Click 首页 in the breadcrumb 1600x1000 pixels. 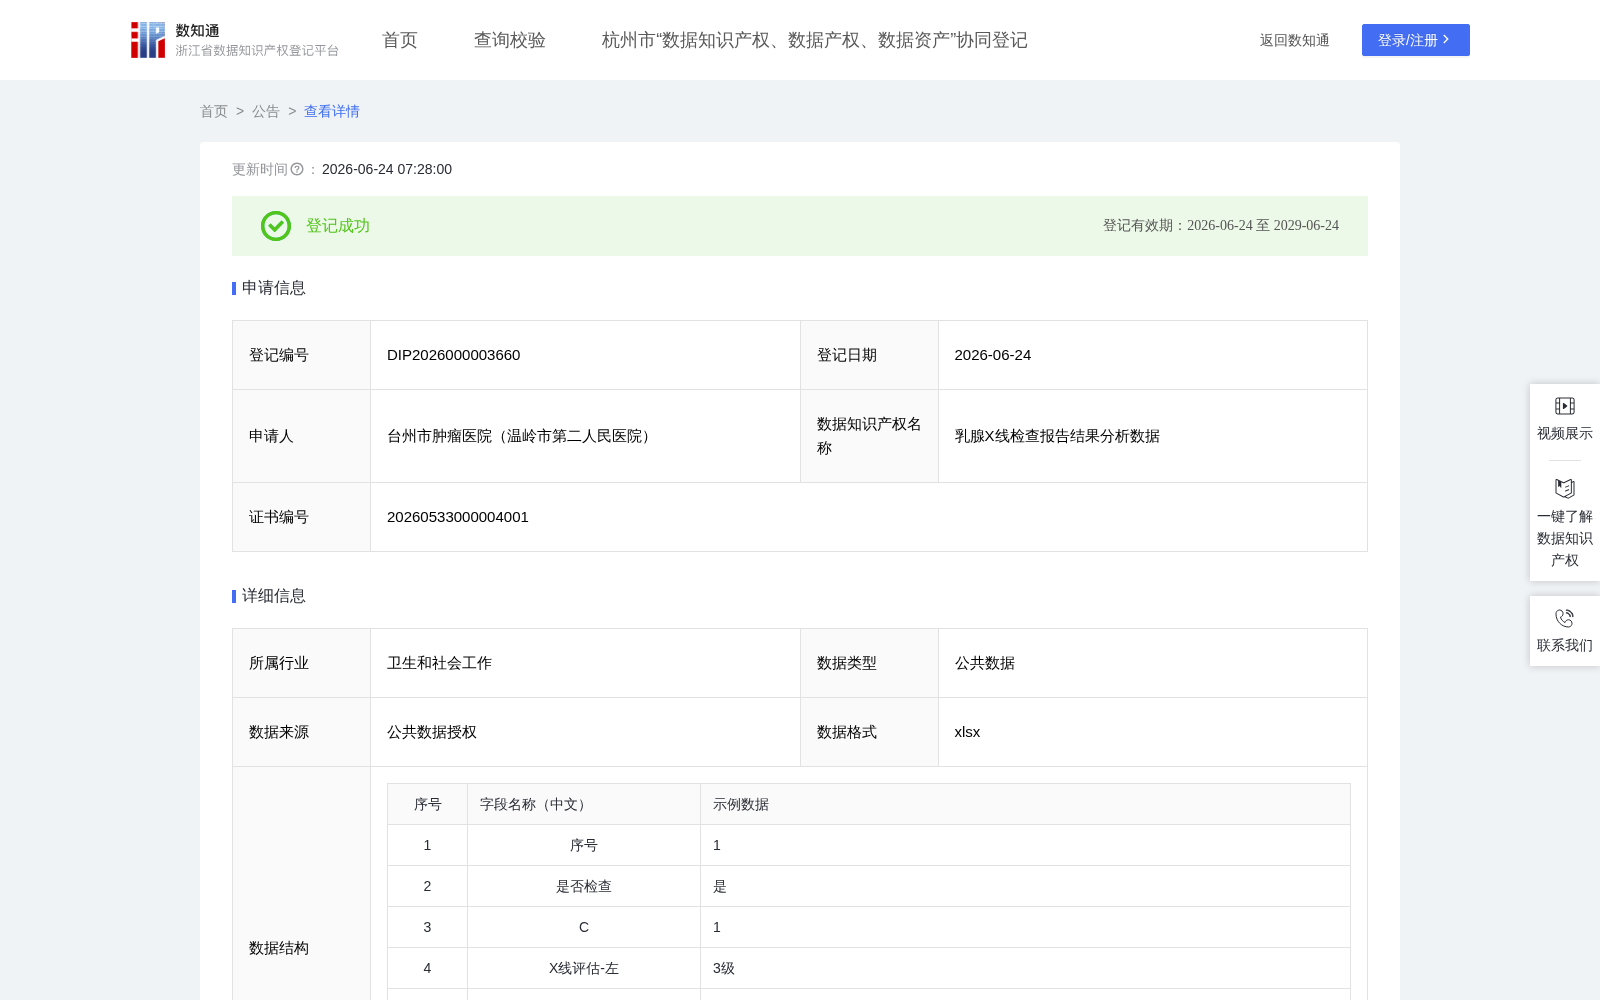coord(214,111)
